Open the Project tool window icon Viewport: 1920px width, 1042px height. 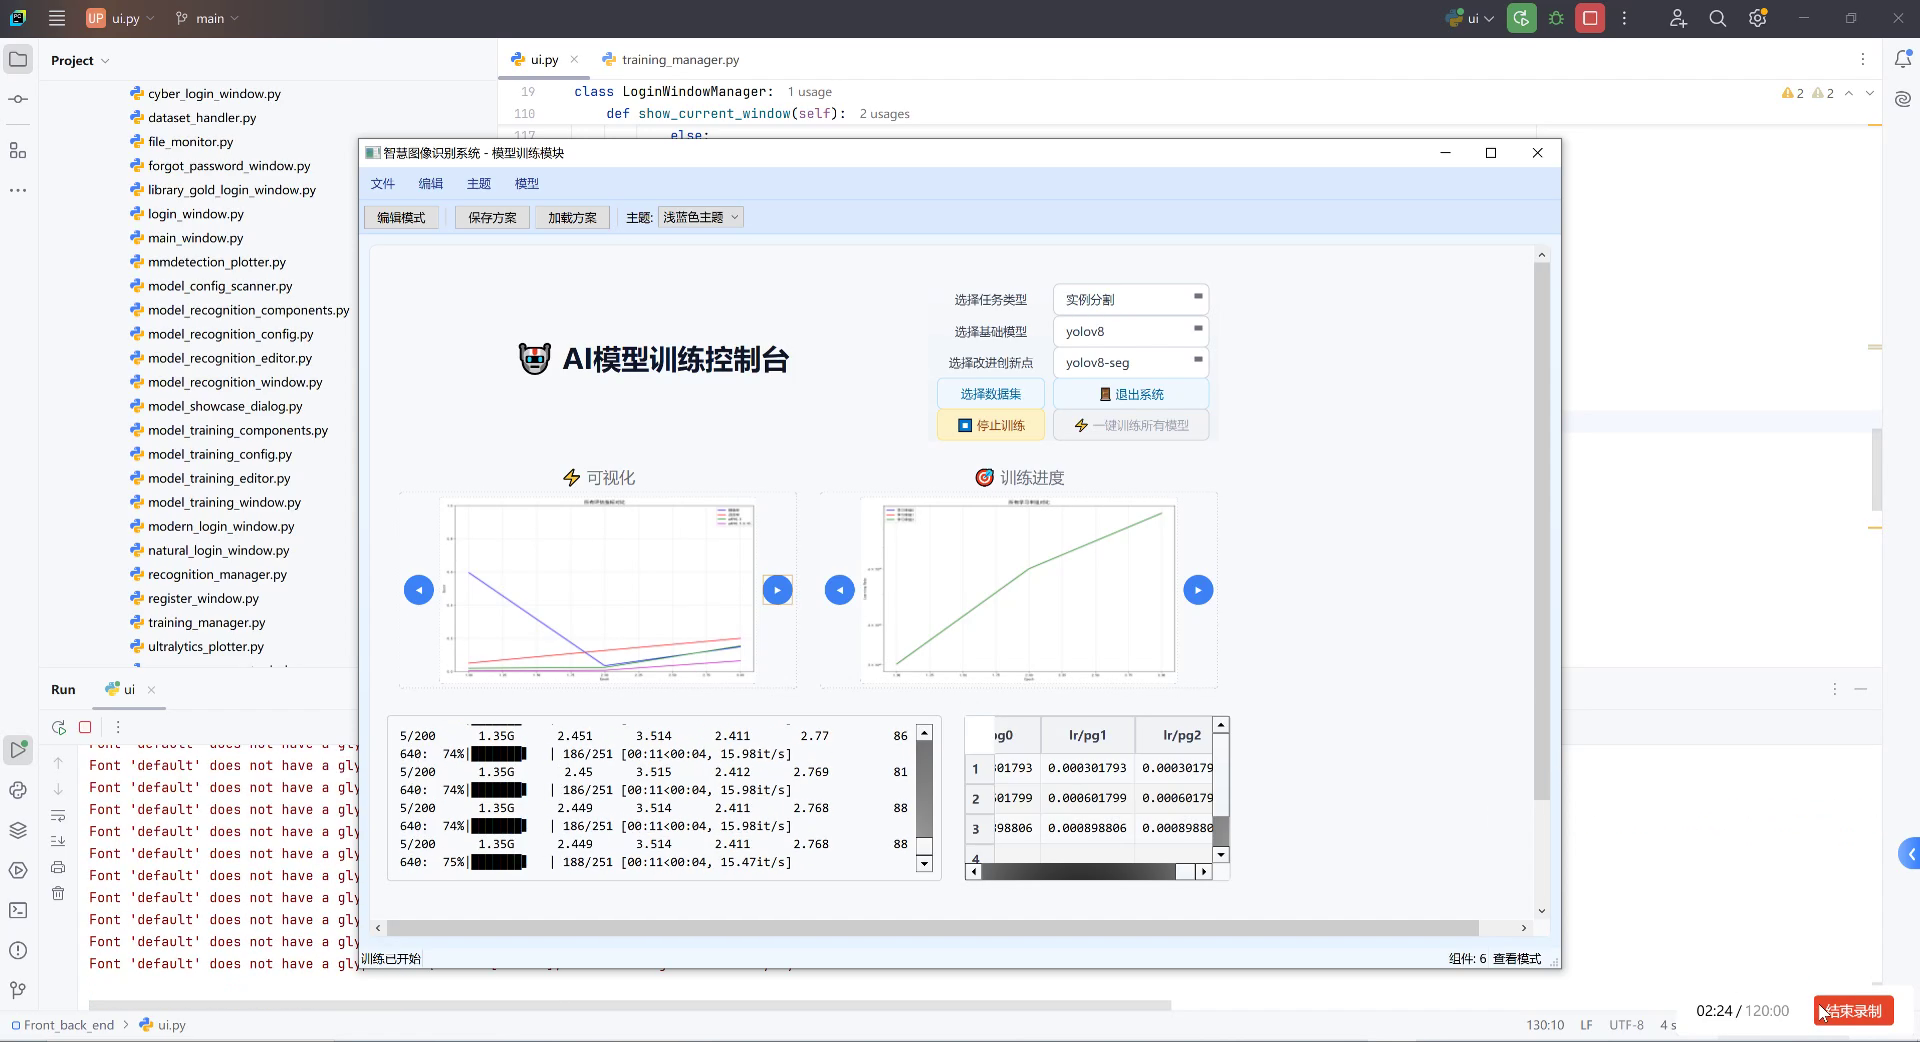(x=18, y=60)
